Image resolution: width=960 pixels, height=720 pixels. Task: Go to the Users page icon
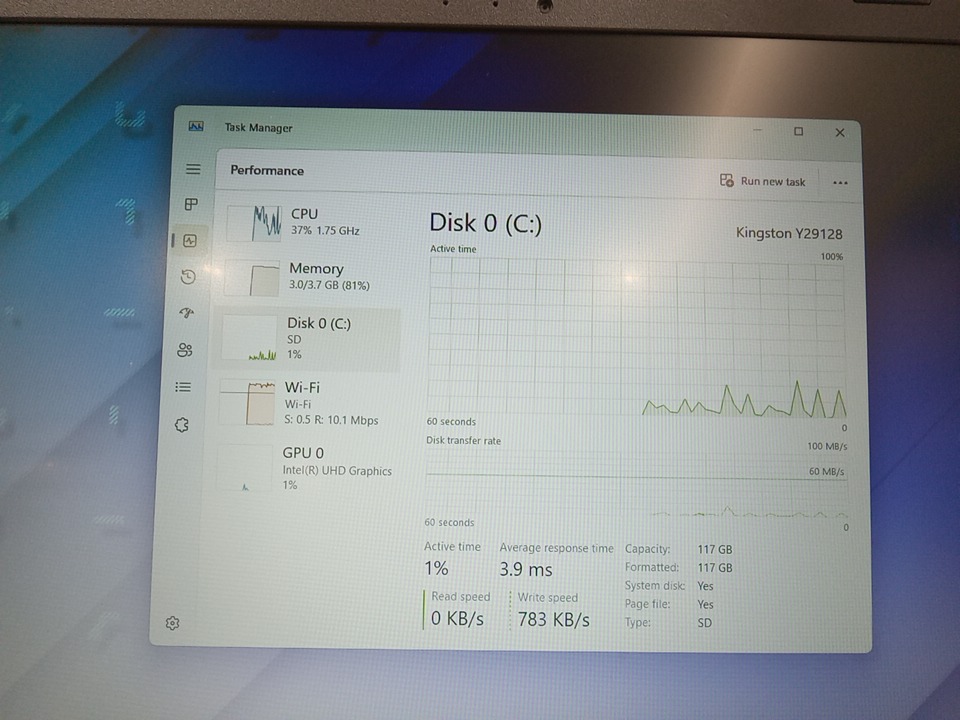point(184,350)
